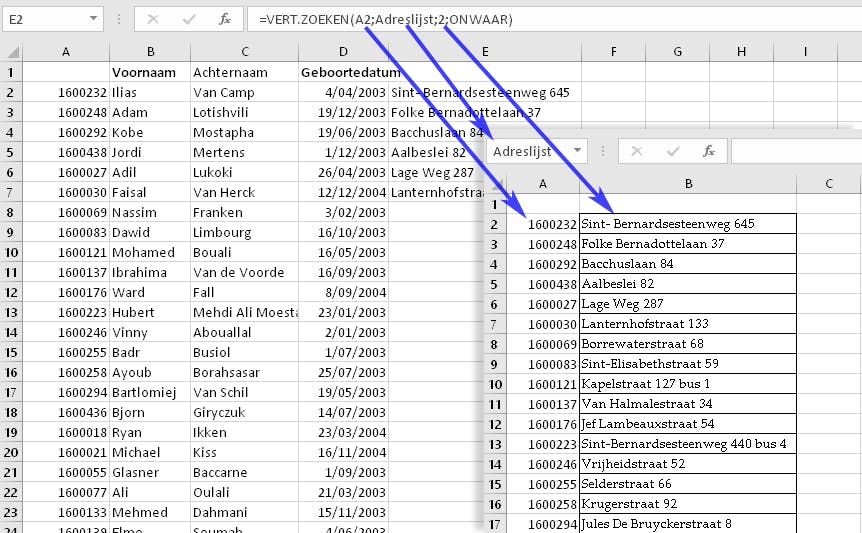Click the Geboortedatum header cell

click(344, 72)
